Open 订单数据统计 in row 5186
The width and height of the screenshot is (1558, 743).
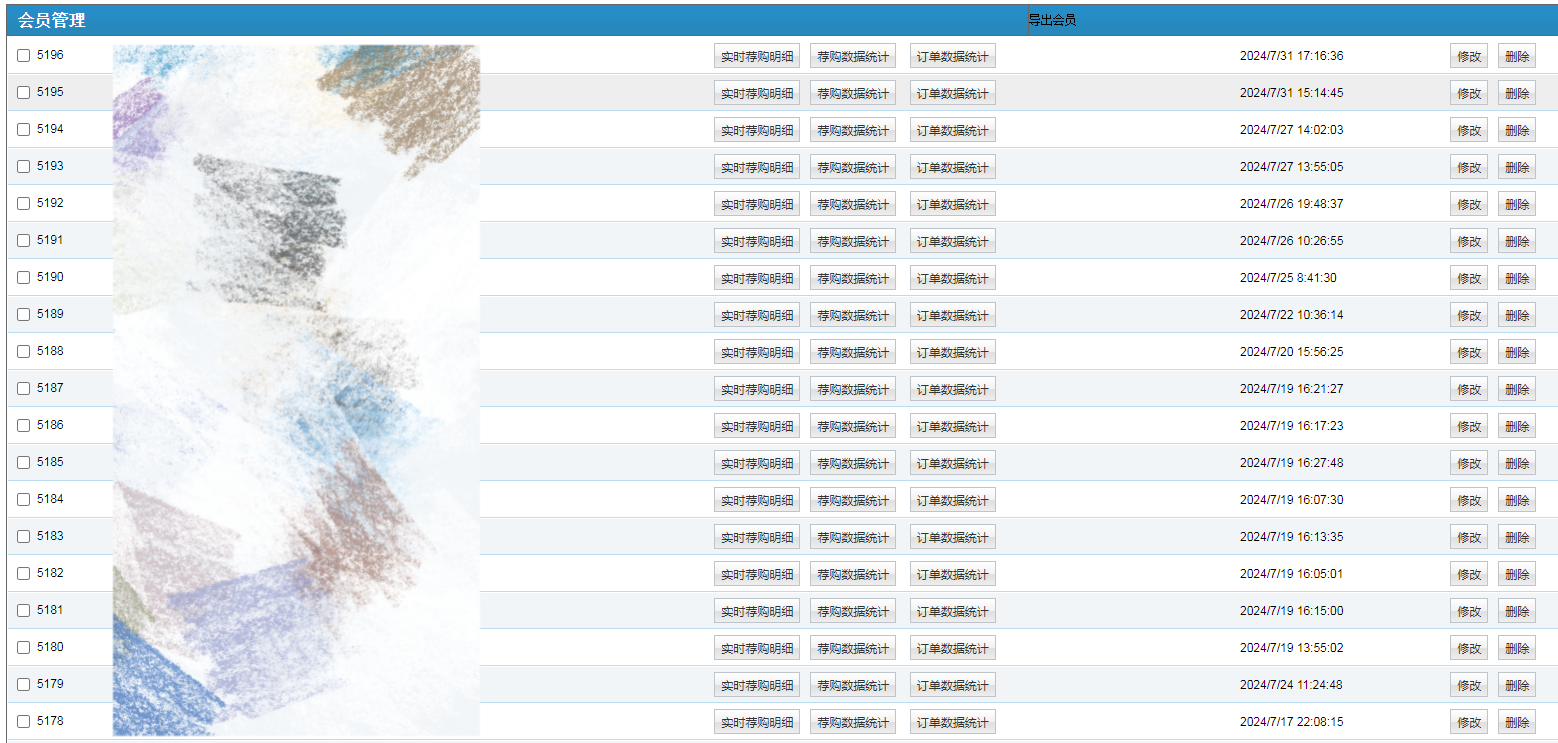pos(952,427)
